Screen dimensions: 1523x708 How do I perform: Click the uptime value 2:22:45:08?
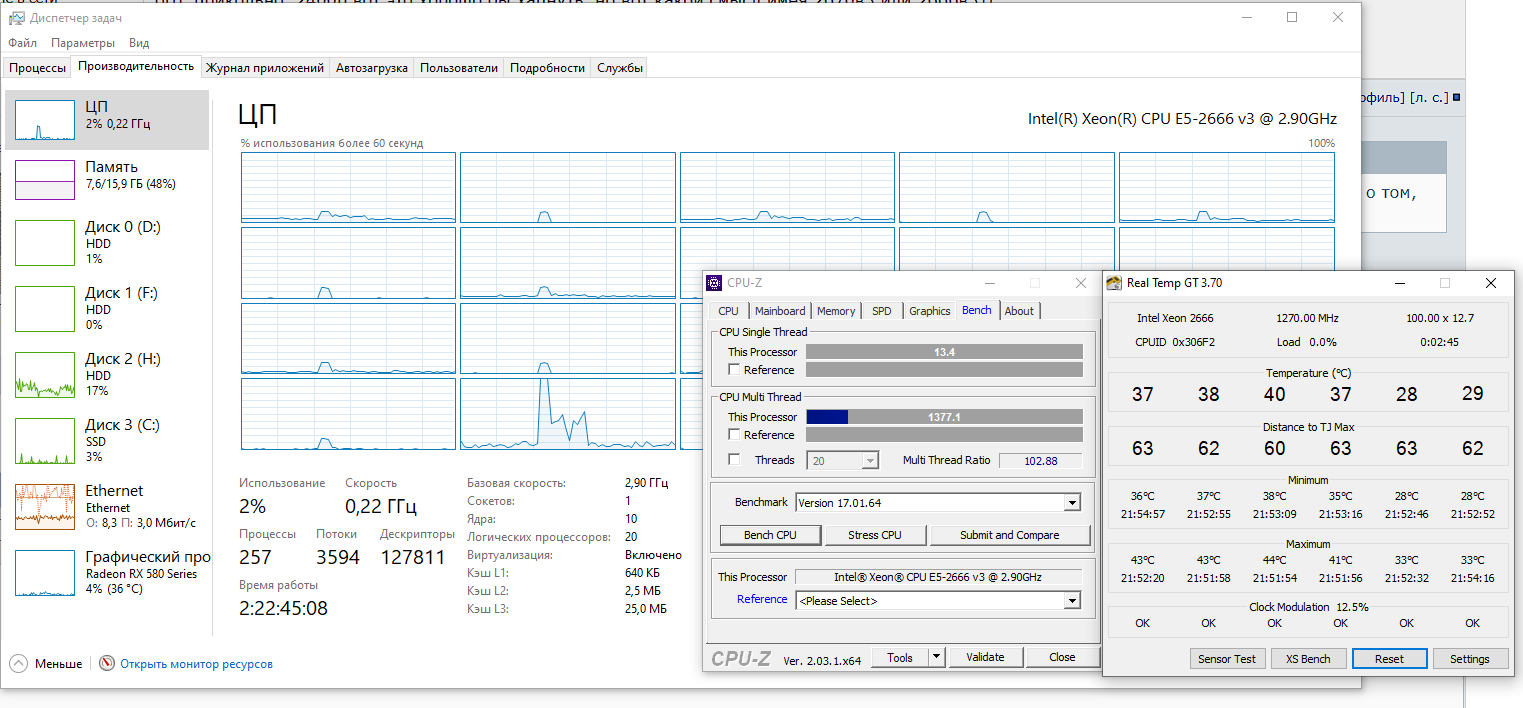[x=283, y=608]
